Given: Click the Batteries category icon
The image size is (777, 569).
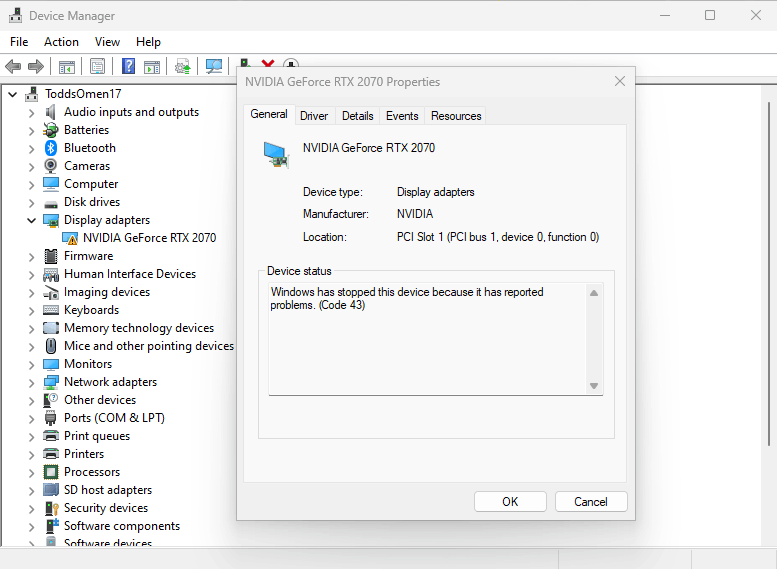Looking at the screenshot, I should (x=51, y=130).
